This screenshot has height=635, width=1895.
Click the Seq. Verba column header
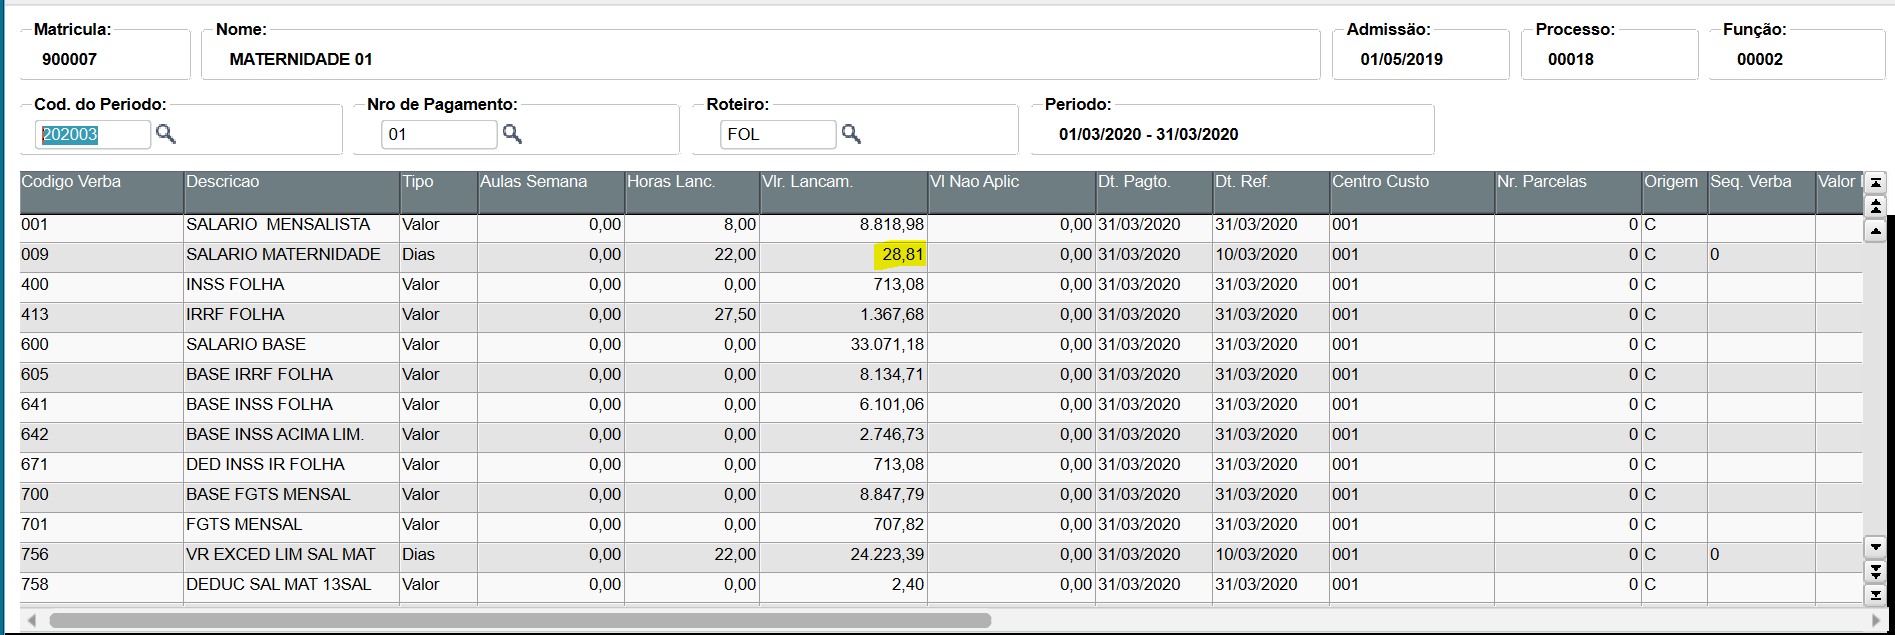pos(1761,191)
